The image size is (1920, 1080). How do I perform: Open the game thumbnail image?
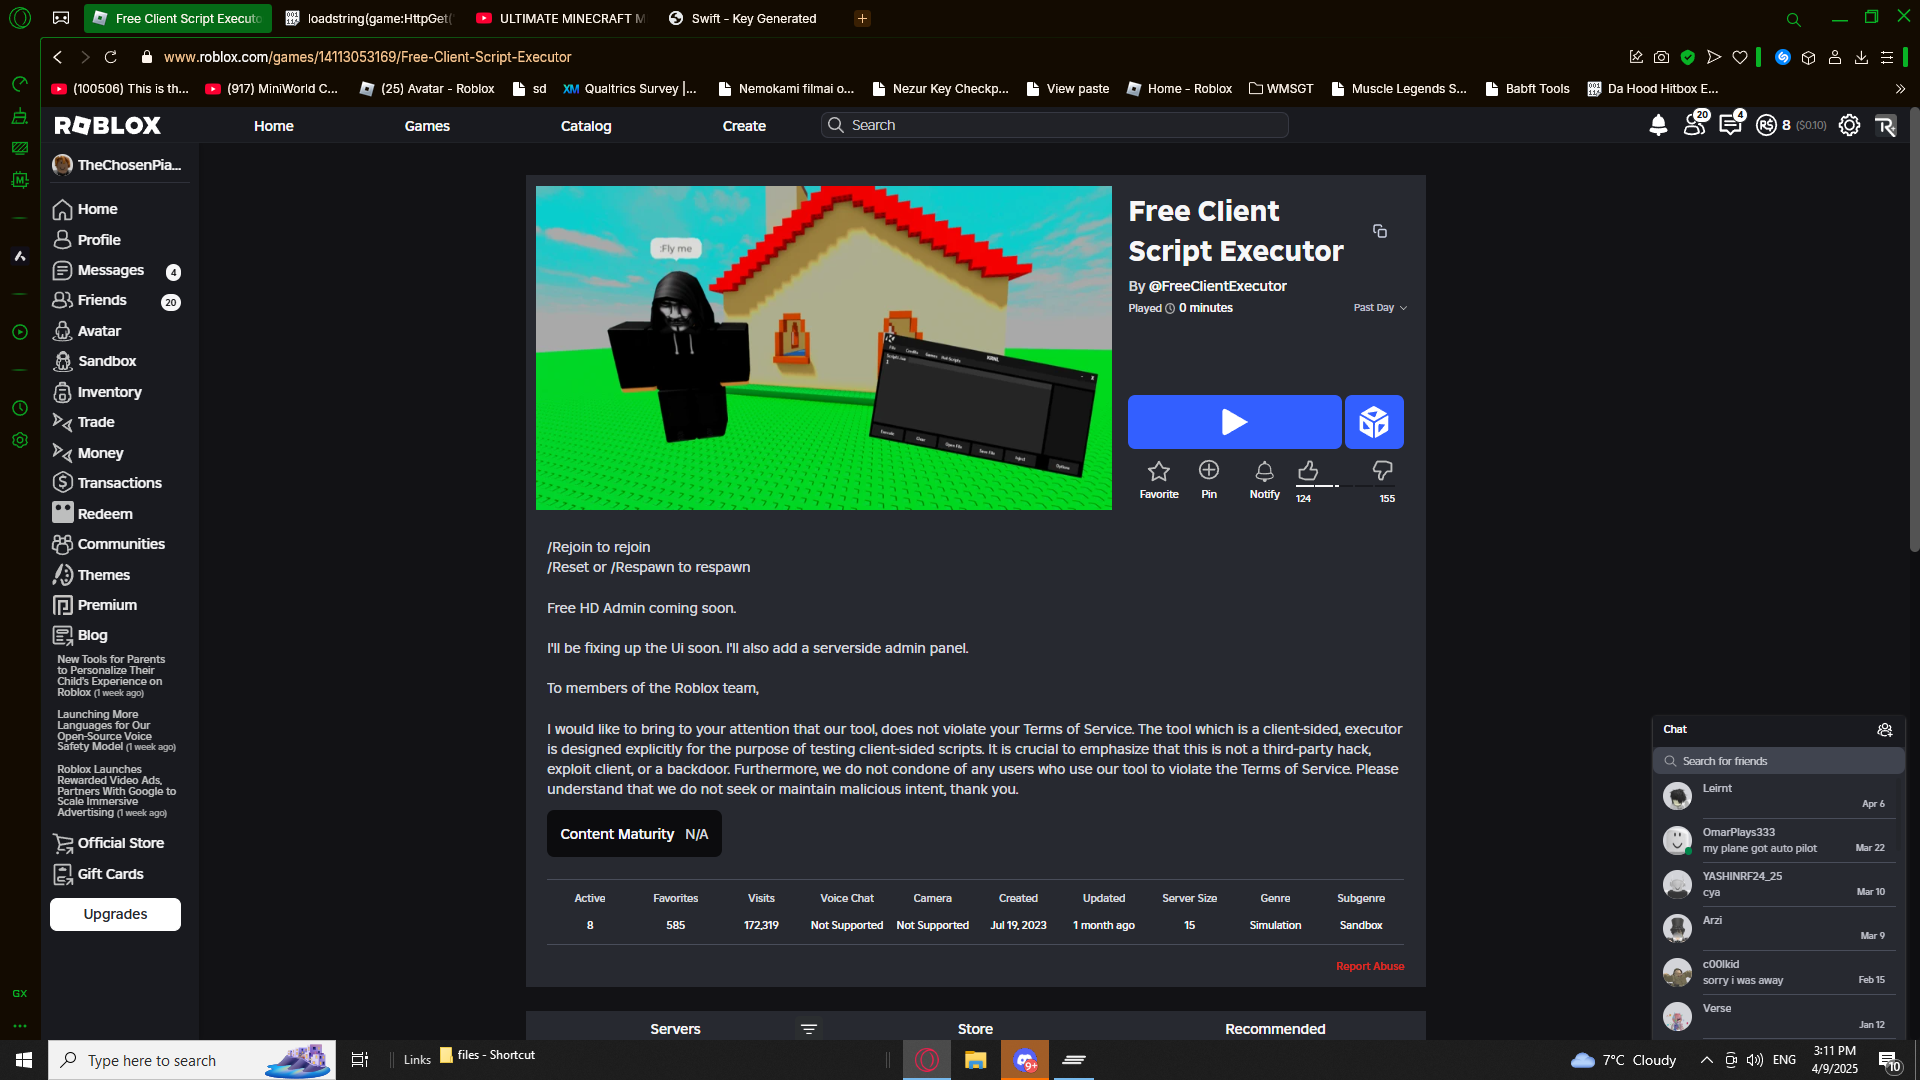(823, 348)
